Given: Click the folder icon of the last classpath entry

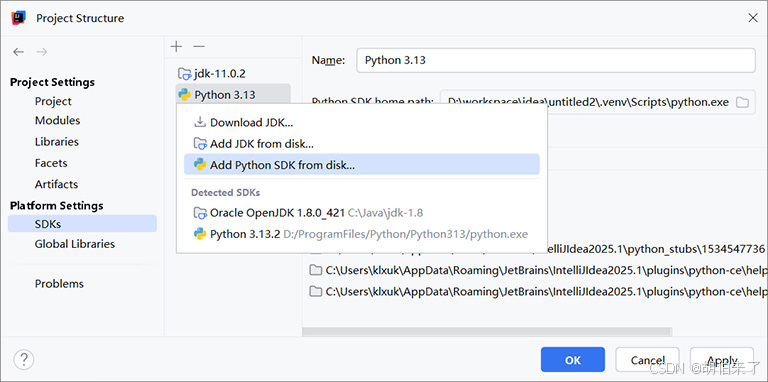Looking at the screenshot, I should pyautogui.click(x=316, y=292).
